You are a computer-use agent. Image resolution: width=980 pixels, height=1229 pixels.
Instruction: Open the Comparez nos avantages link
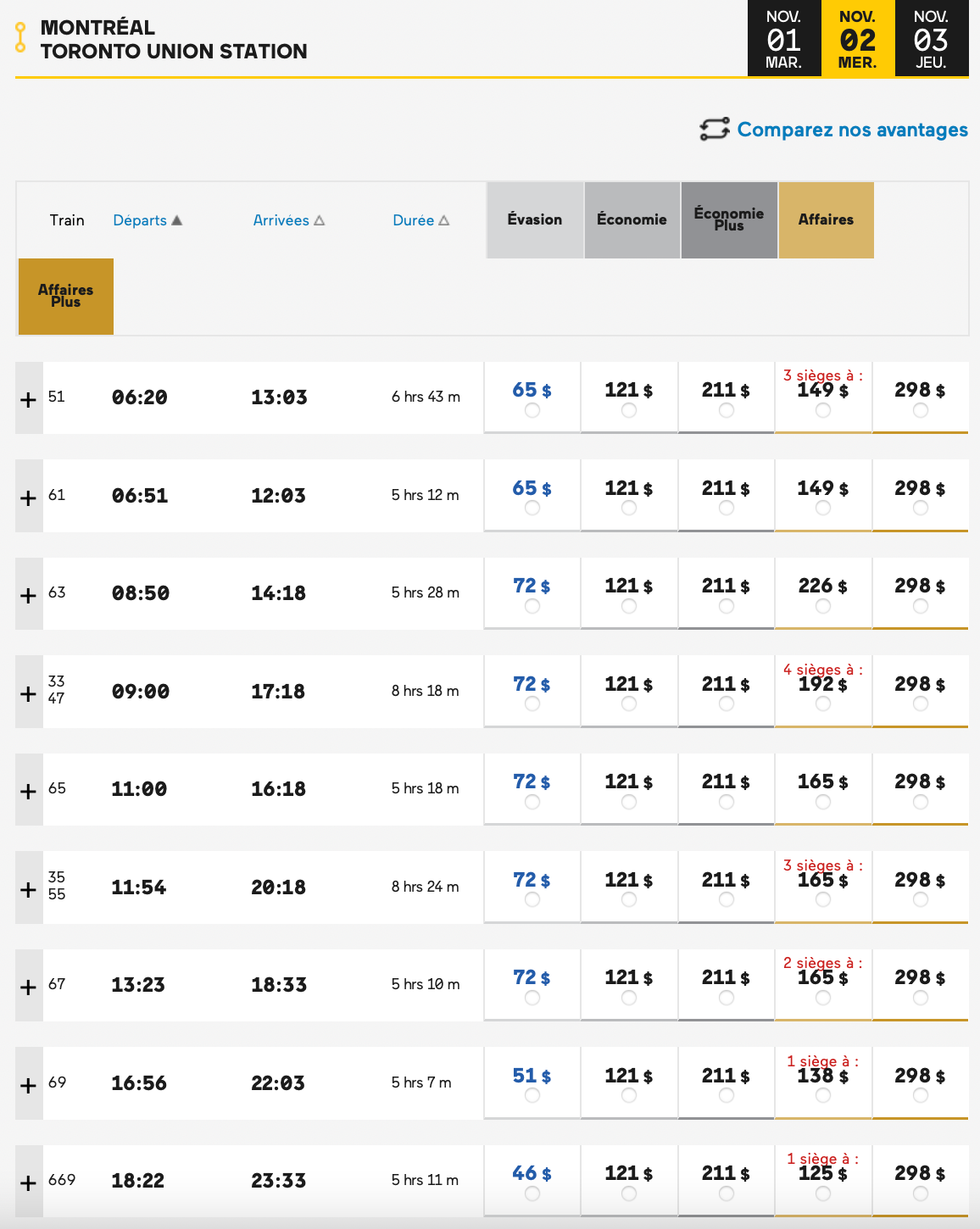852,130
